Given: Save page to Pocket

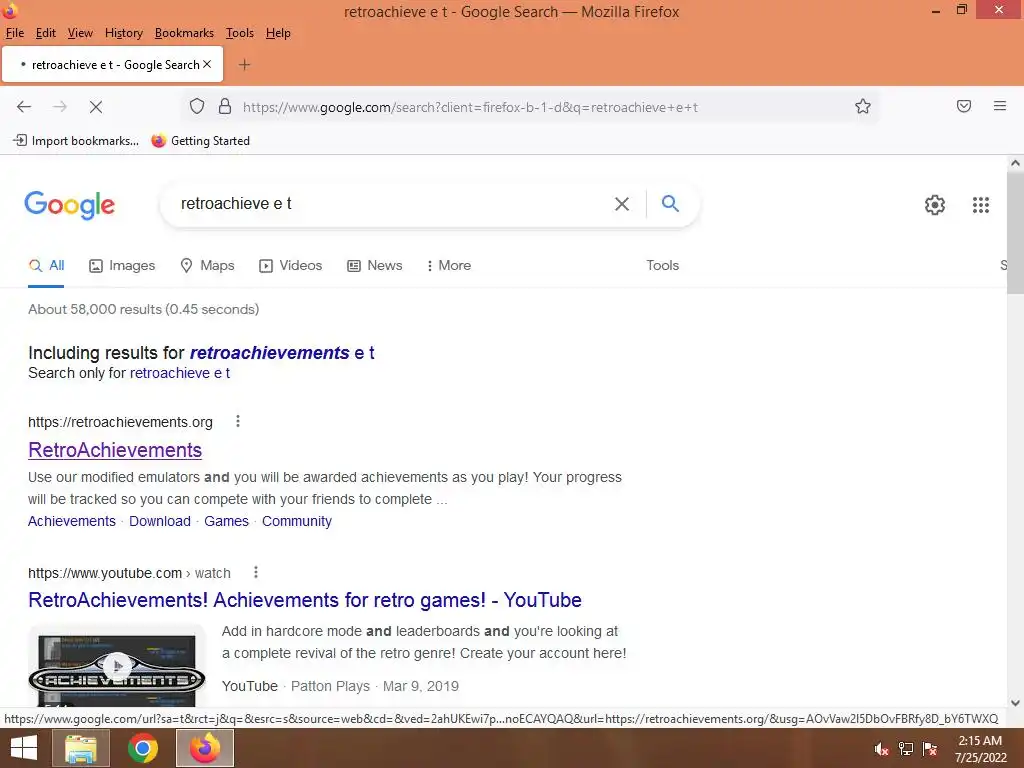Looking at the screenshot, I should (964, 106).
